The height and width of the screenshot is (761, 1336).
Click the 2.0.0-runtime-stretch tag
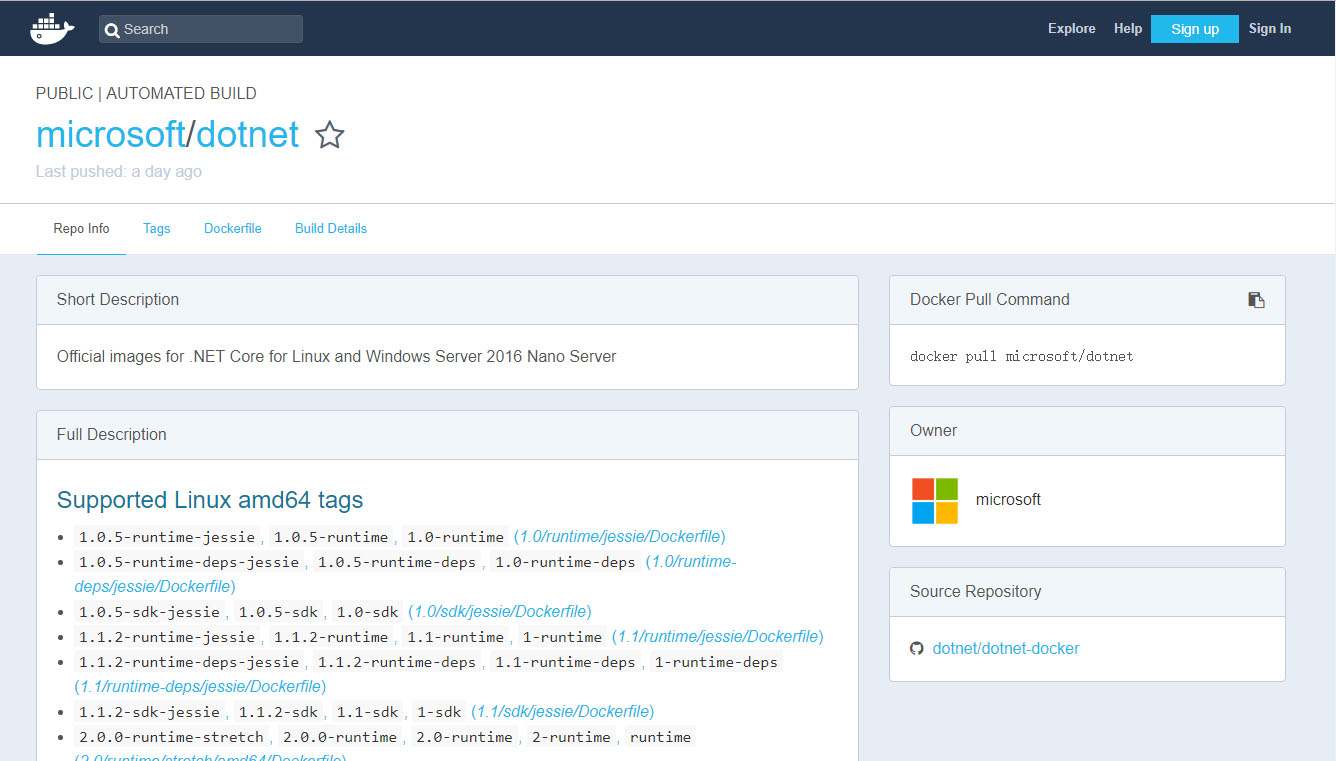pyautogui.click(x=171, y=737)
